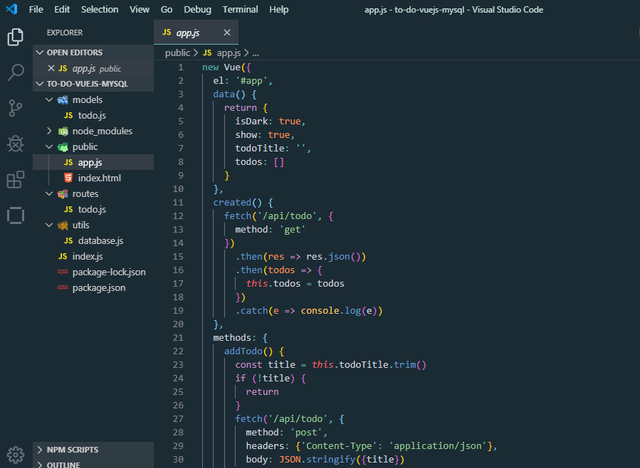Expand the NPM Scripts section
This screenshot has height=468, width=640.
pyautogui.click(x=40, y=450)
